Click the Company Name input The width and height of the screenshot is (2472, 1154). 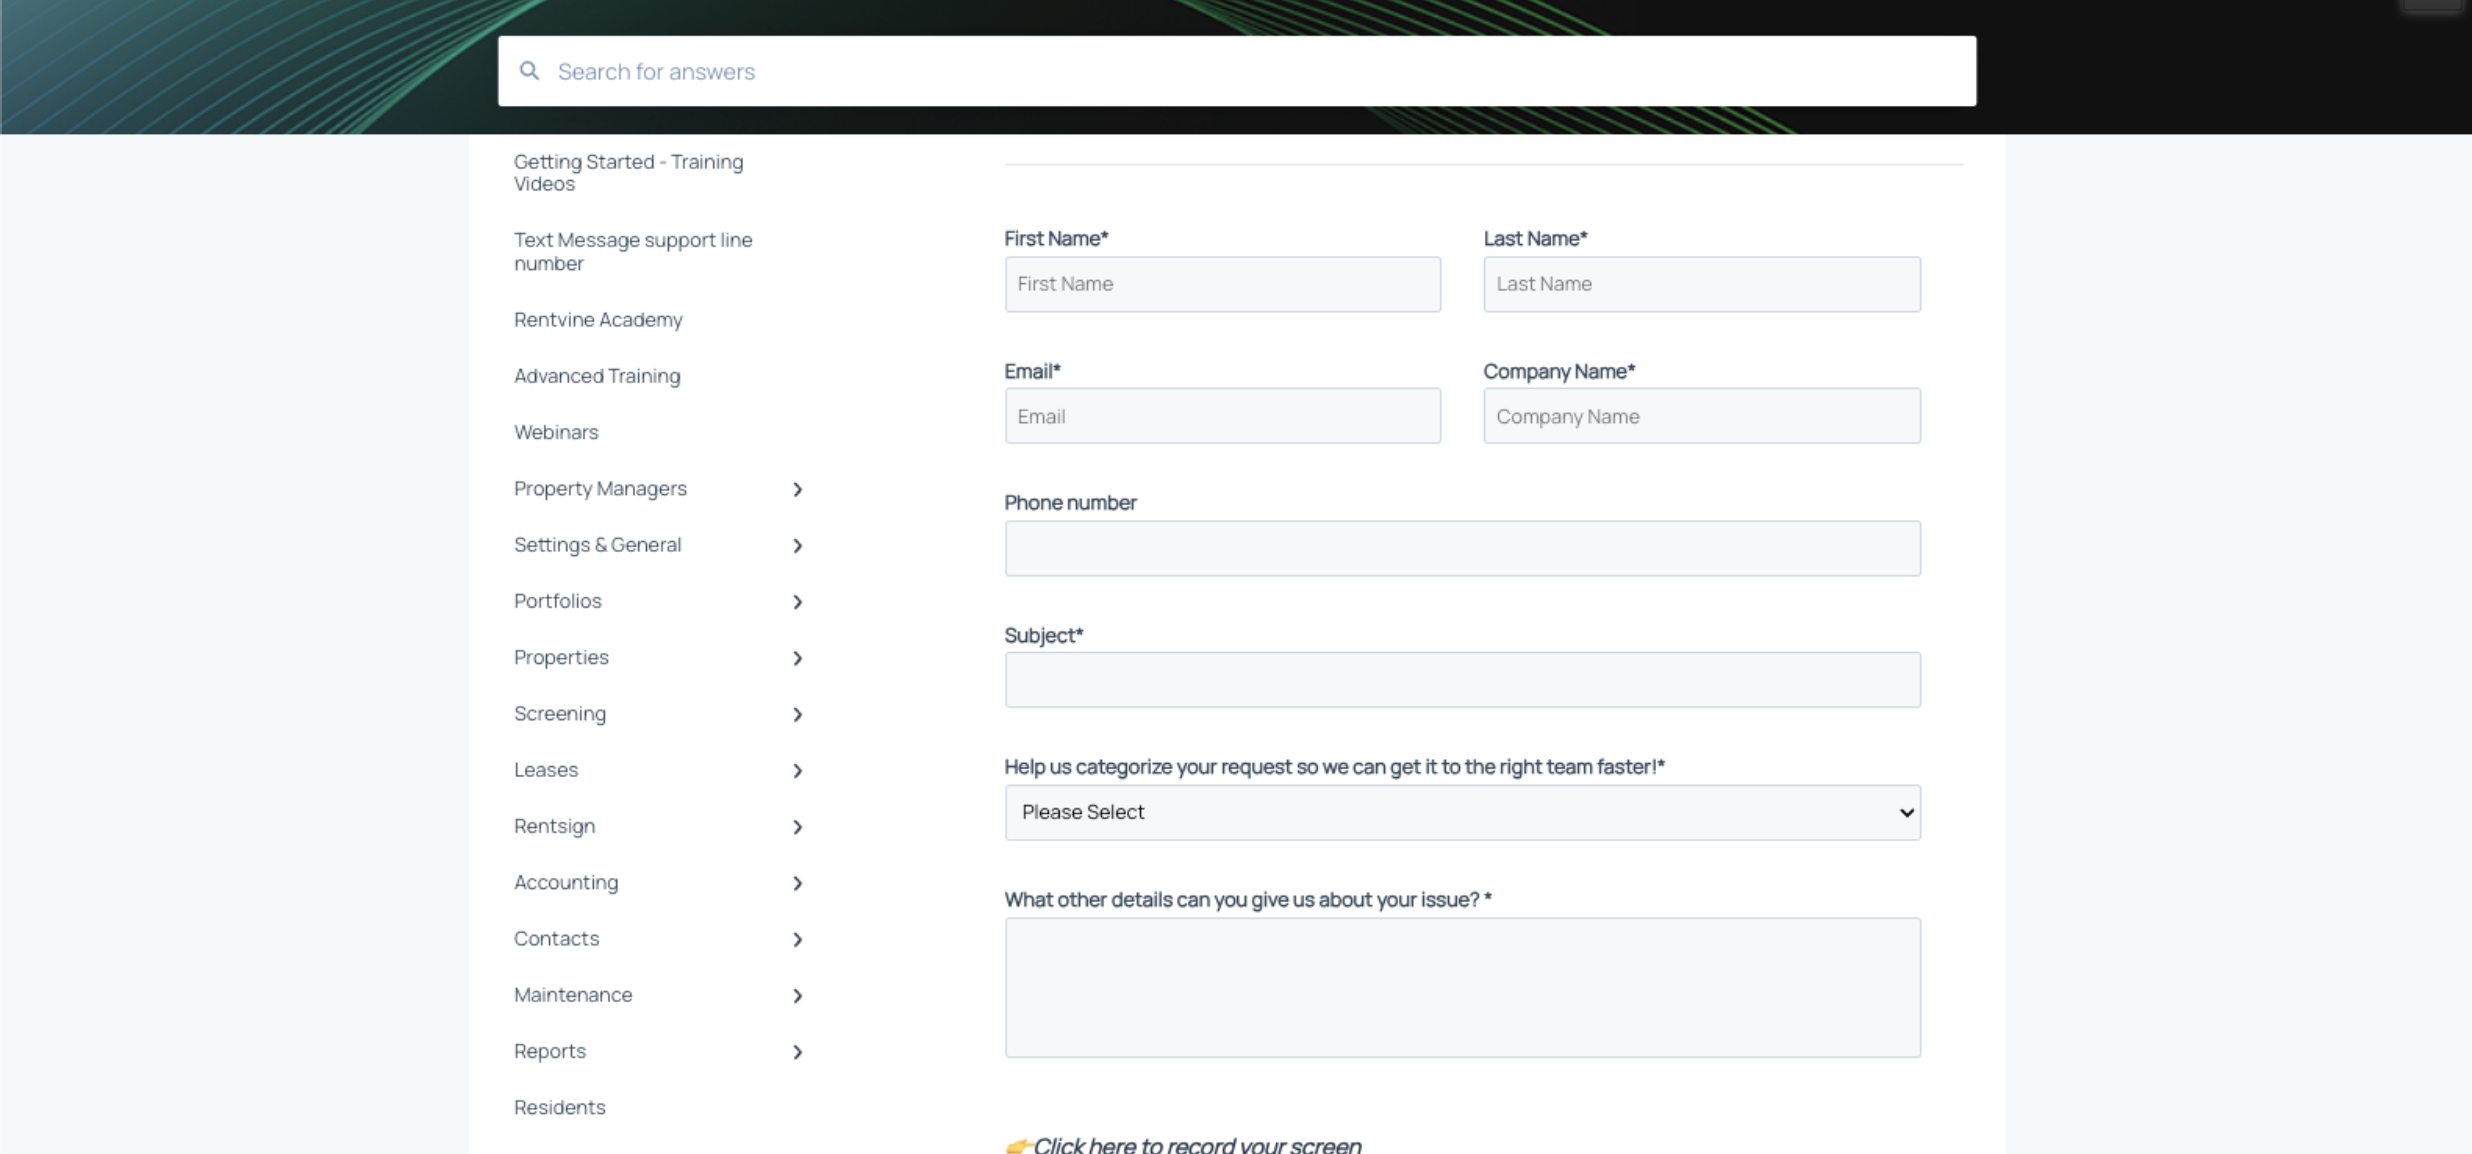1701,416
